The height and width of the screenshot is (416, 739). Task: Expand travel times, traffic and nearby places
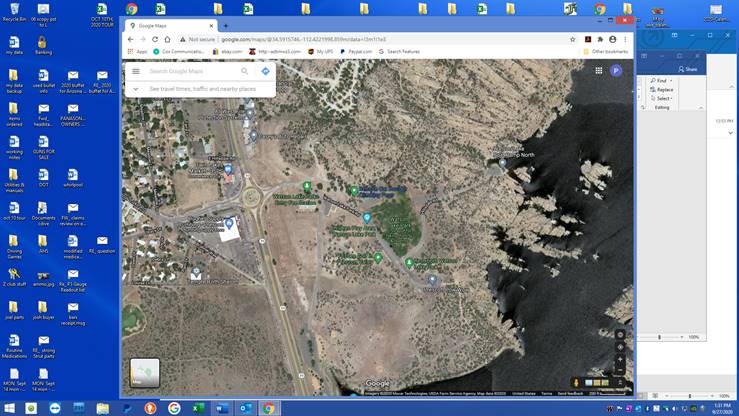click(136, 89)
